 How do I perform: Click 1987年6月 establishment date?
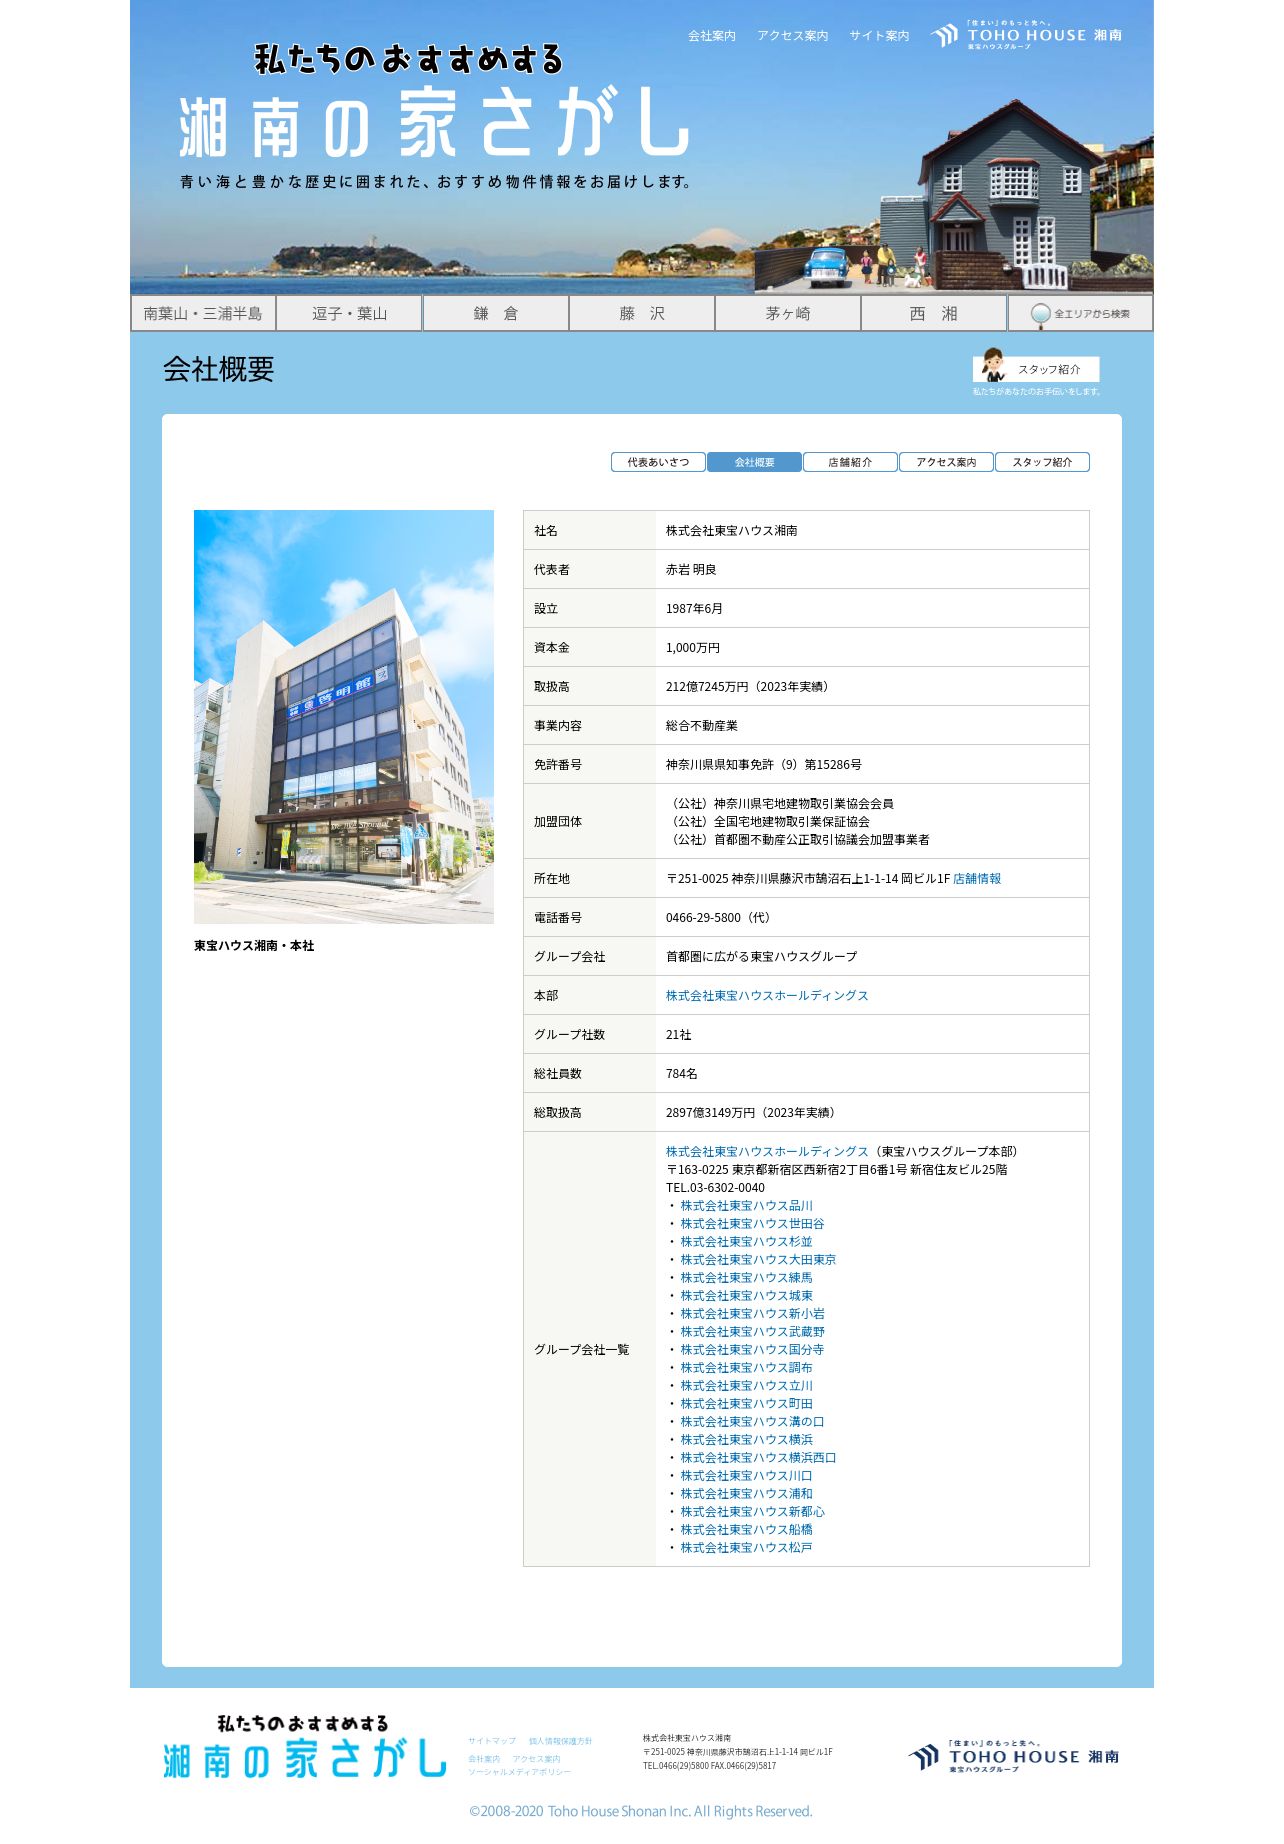click(694, 609)
